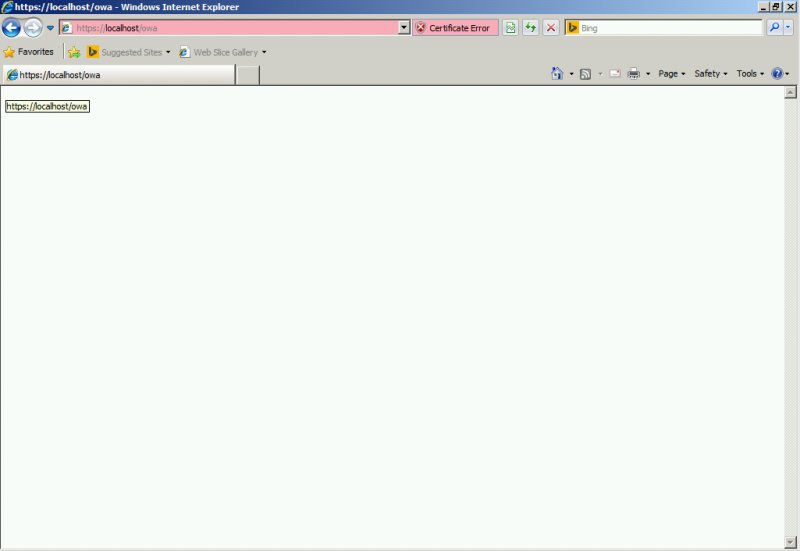Click the Certificate Error warning
The height and width of the screenshot is (551, 800).
point(455,28)
